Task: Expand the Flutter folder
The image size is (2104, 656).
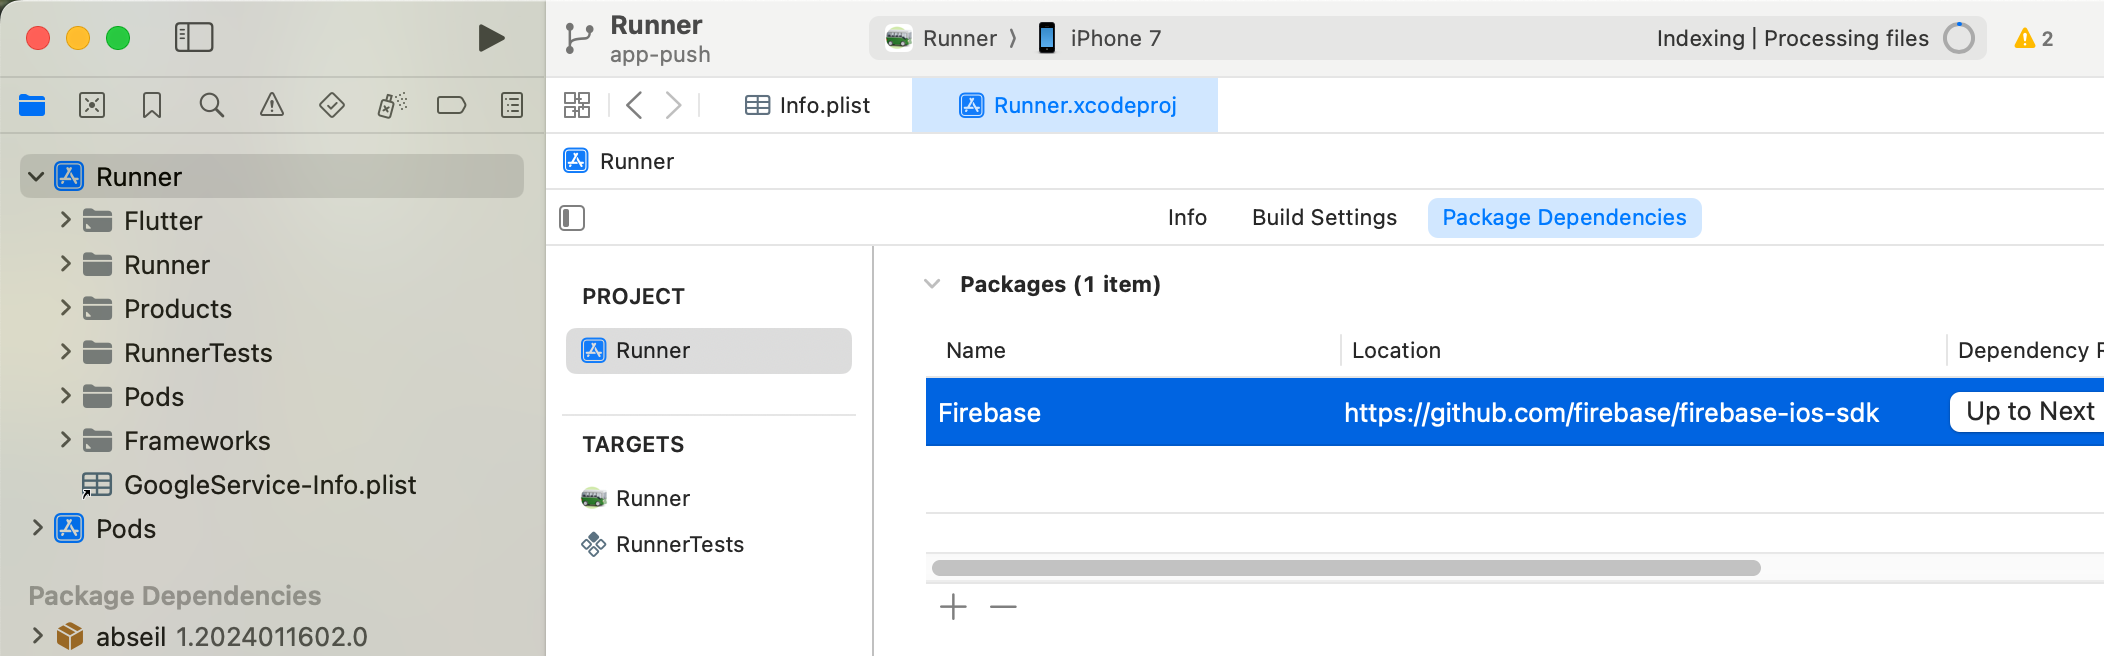Action: [65, 220]
